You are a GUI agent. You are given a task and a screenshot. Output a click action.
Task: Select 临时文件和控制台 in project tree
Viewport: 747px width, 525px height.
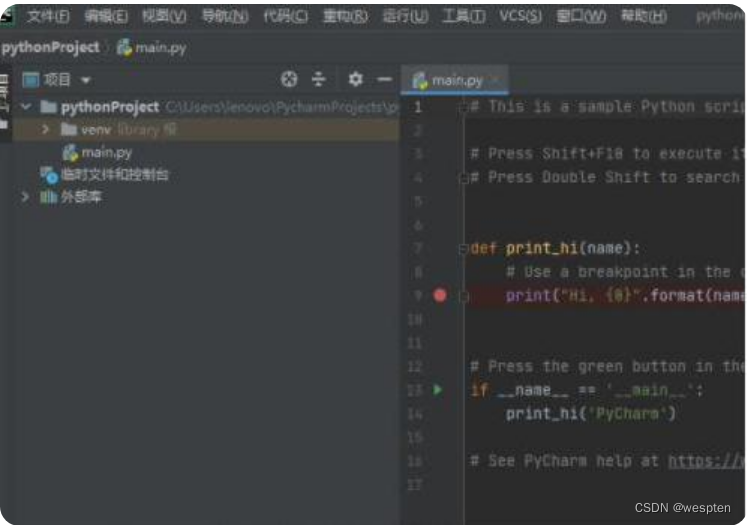pos(115,175)
